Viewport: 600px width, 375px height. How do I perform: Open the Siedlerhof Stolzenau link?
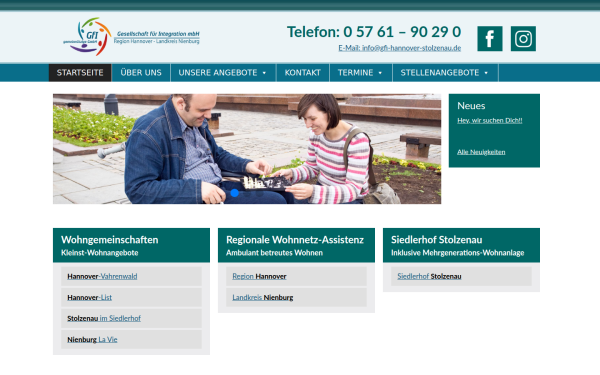tap(429, 276)
